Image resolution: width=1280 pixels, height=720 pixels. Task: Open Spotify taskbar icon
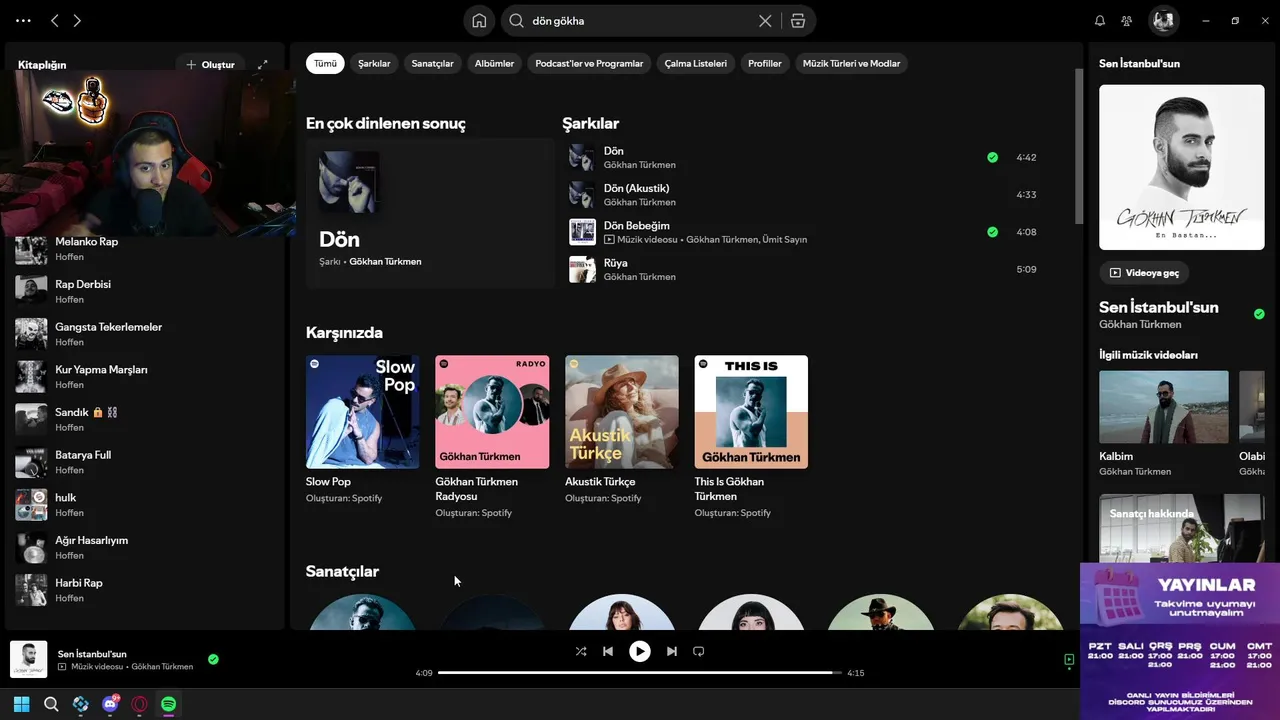[169, 704]
